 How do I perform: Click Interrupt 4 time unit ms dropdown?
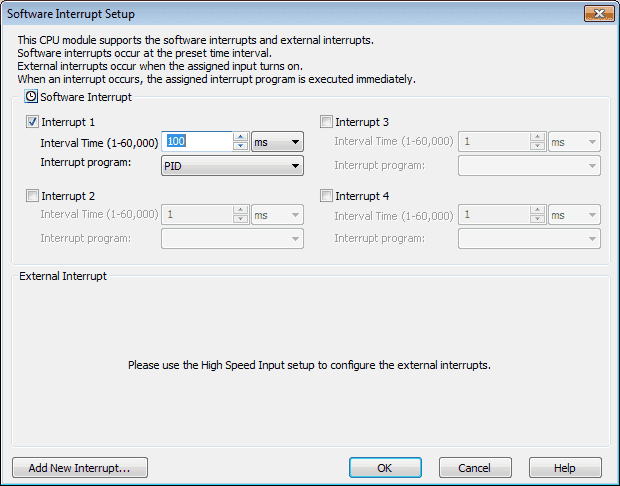575,215
